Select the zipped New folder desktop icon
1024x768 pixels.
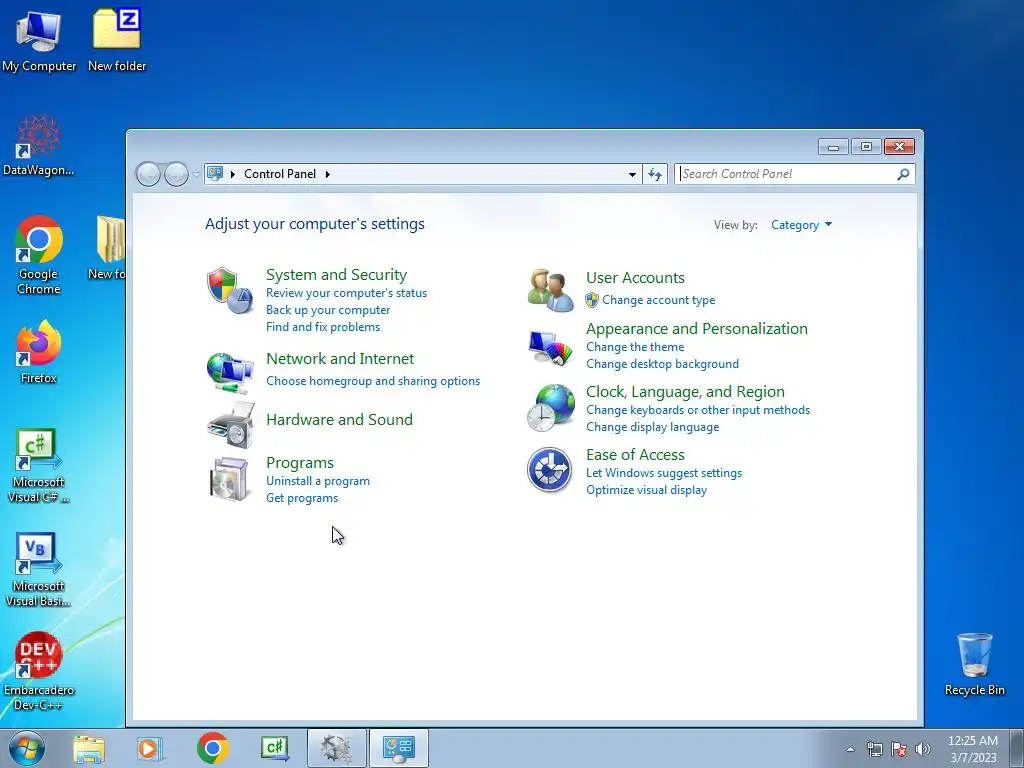[x=117, y=40]
